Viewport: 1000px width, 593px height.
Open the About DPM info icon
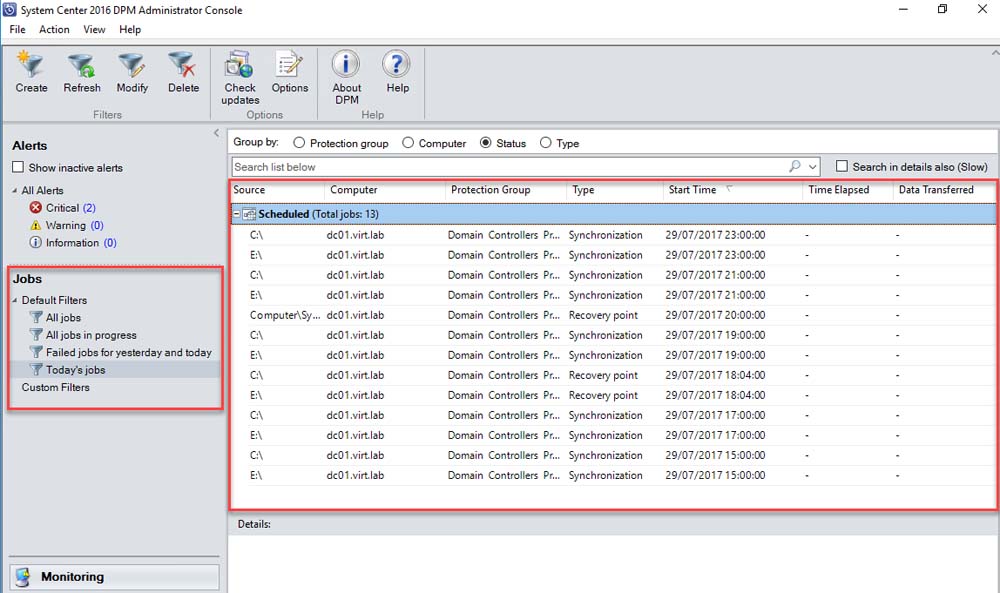click(346, 64)
